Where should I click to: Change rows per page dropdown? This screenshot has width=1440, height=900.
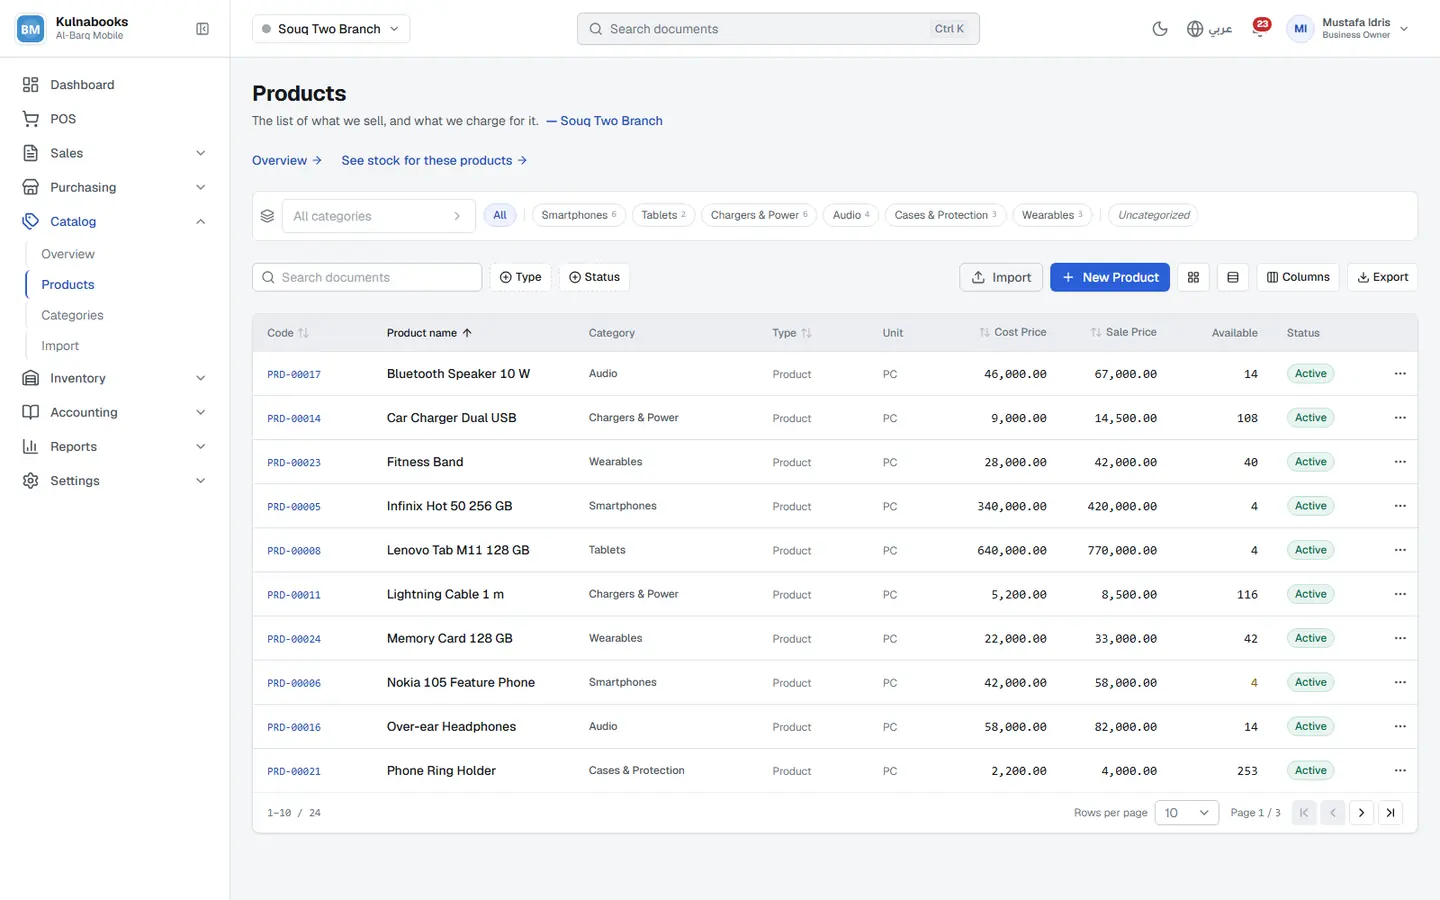click(1186, 813)
